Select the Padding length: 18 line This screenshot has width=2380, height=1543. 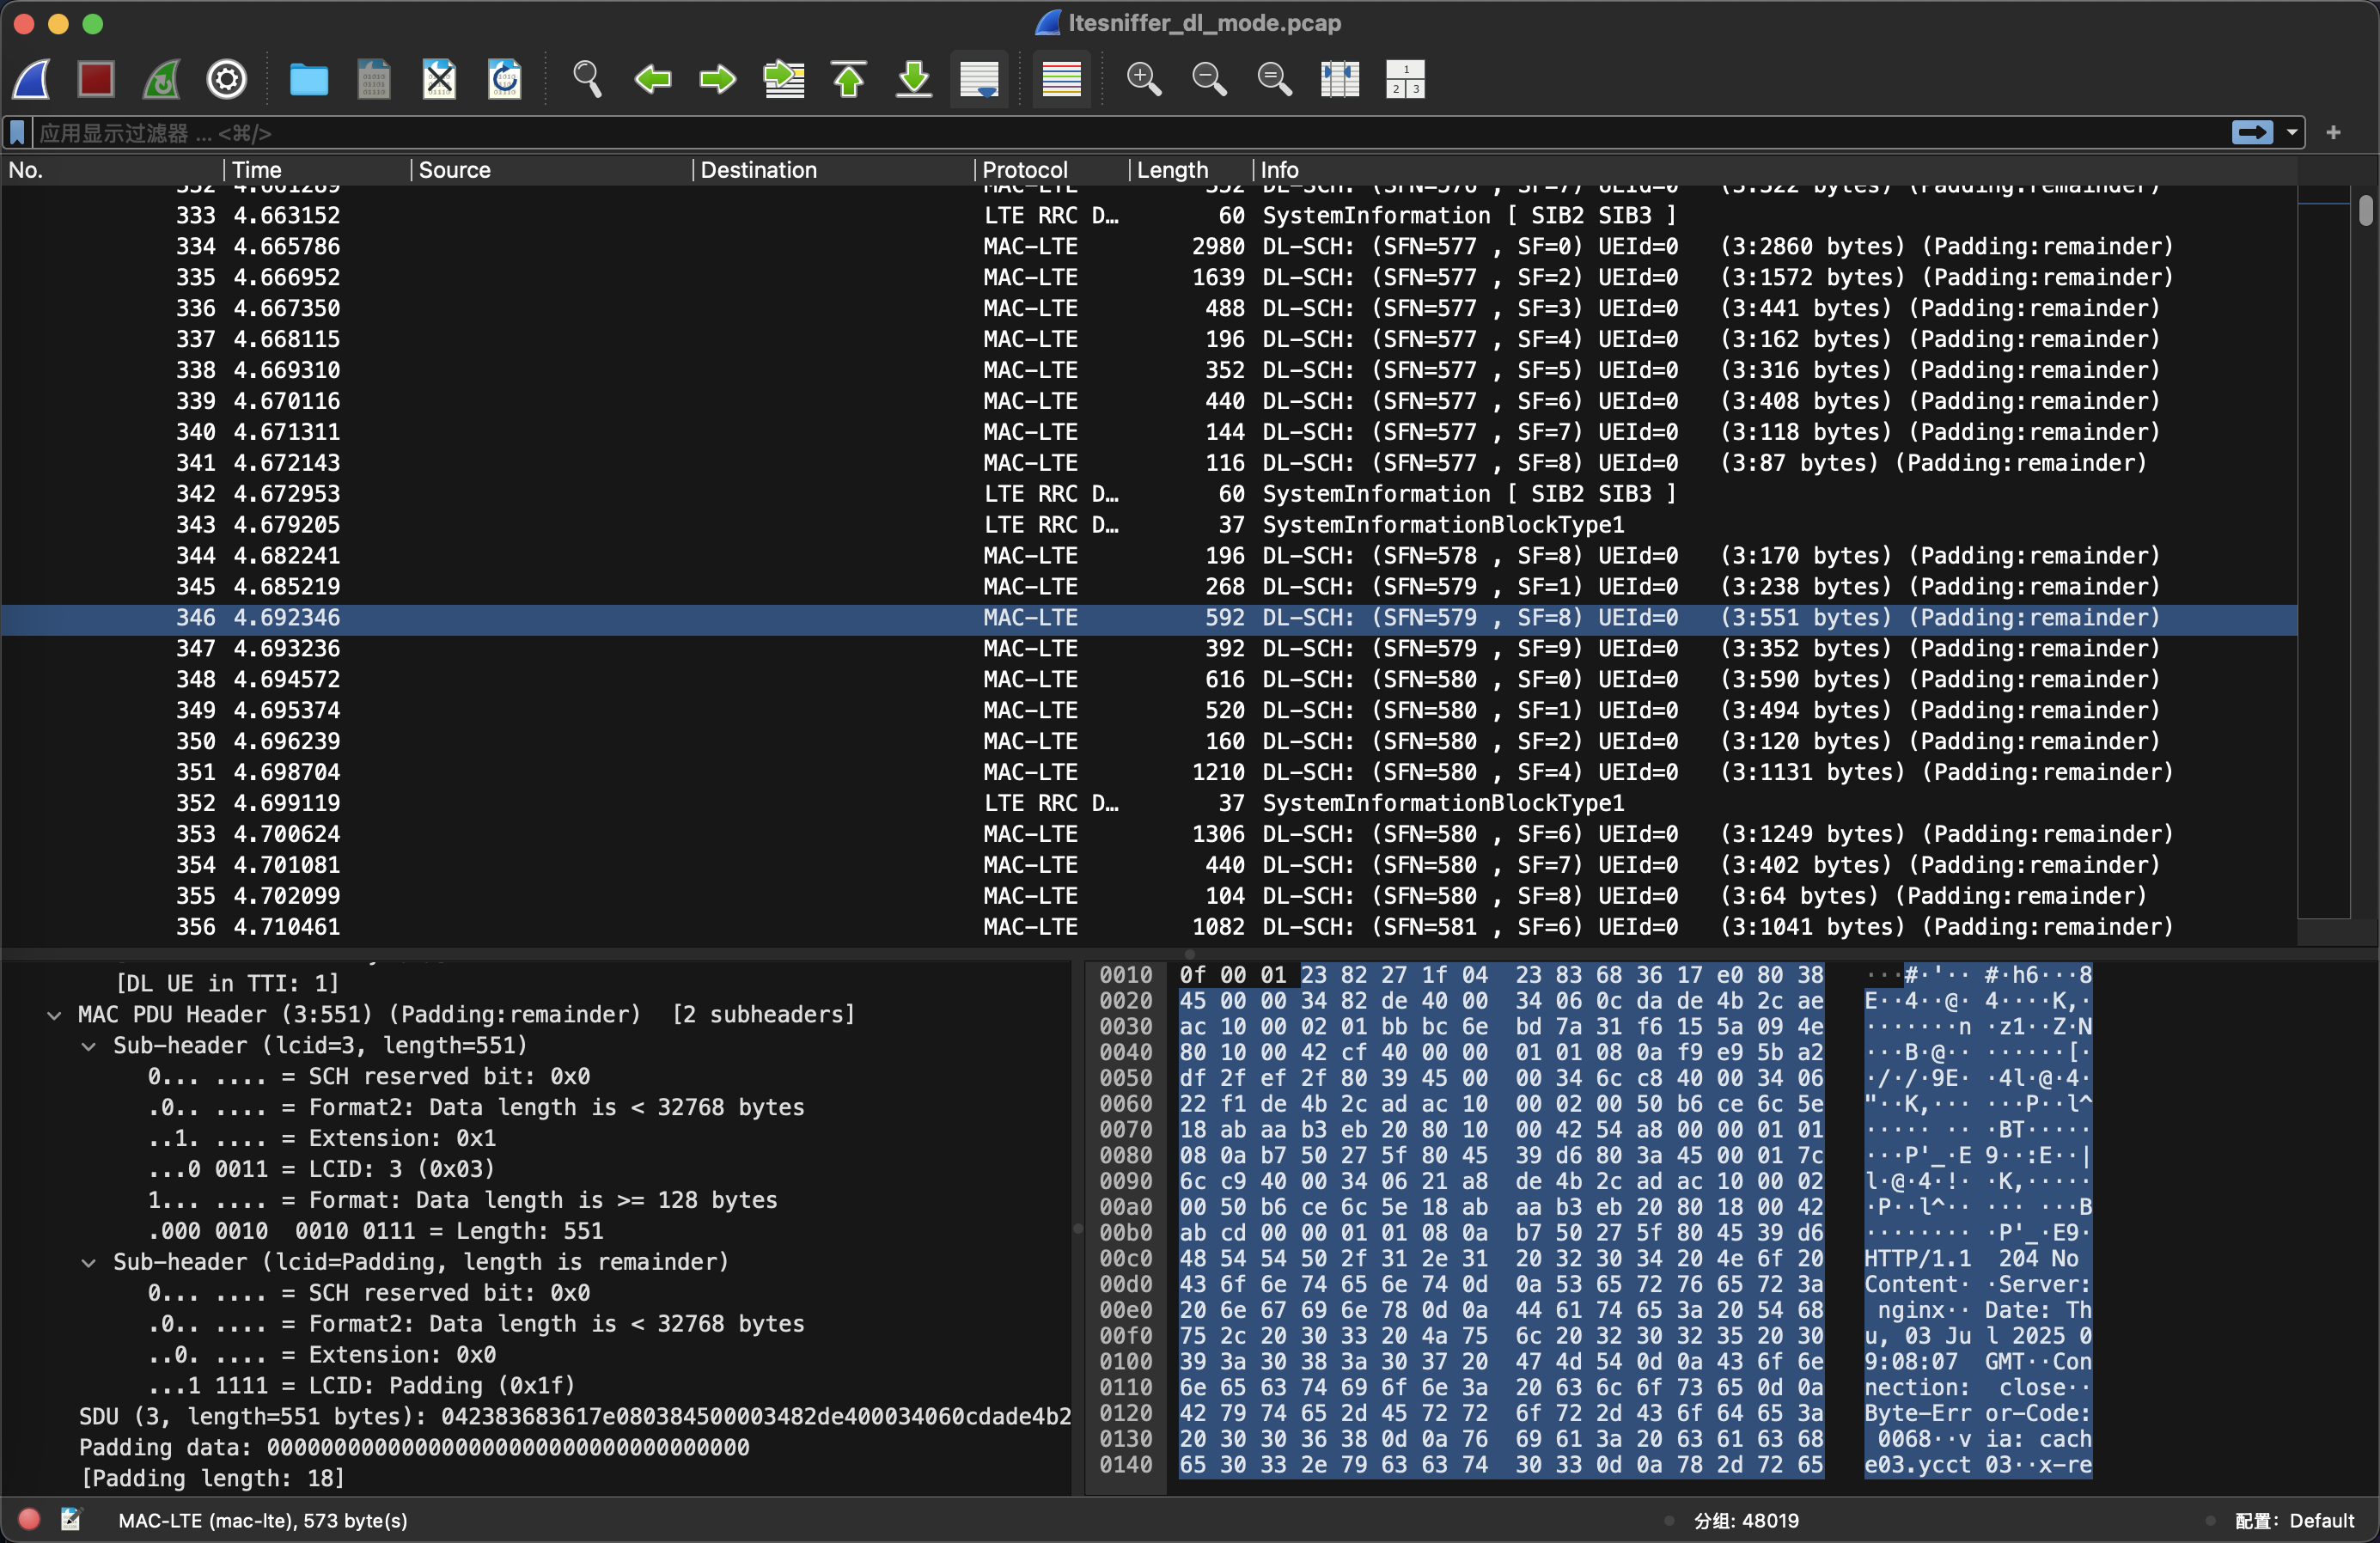[213, 1479]
